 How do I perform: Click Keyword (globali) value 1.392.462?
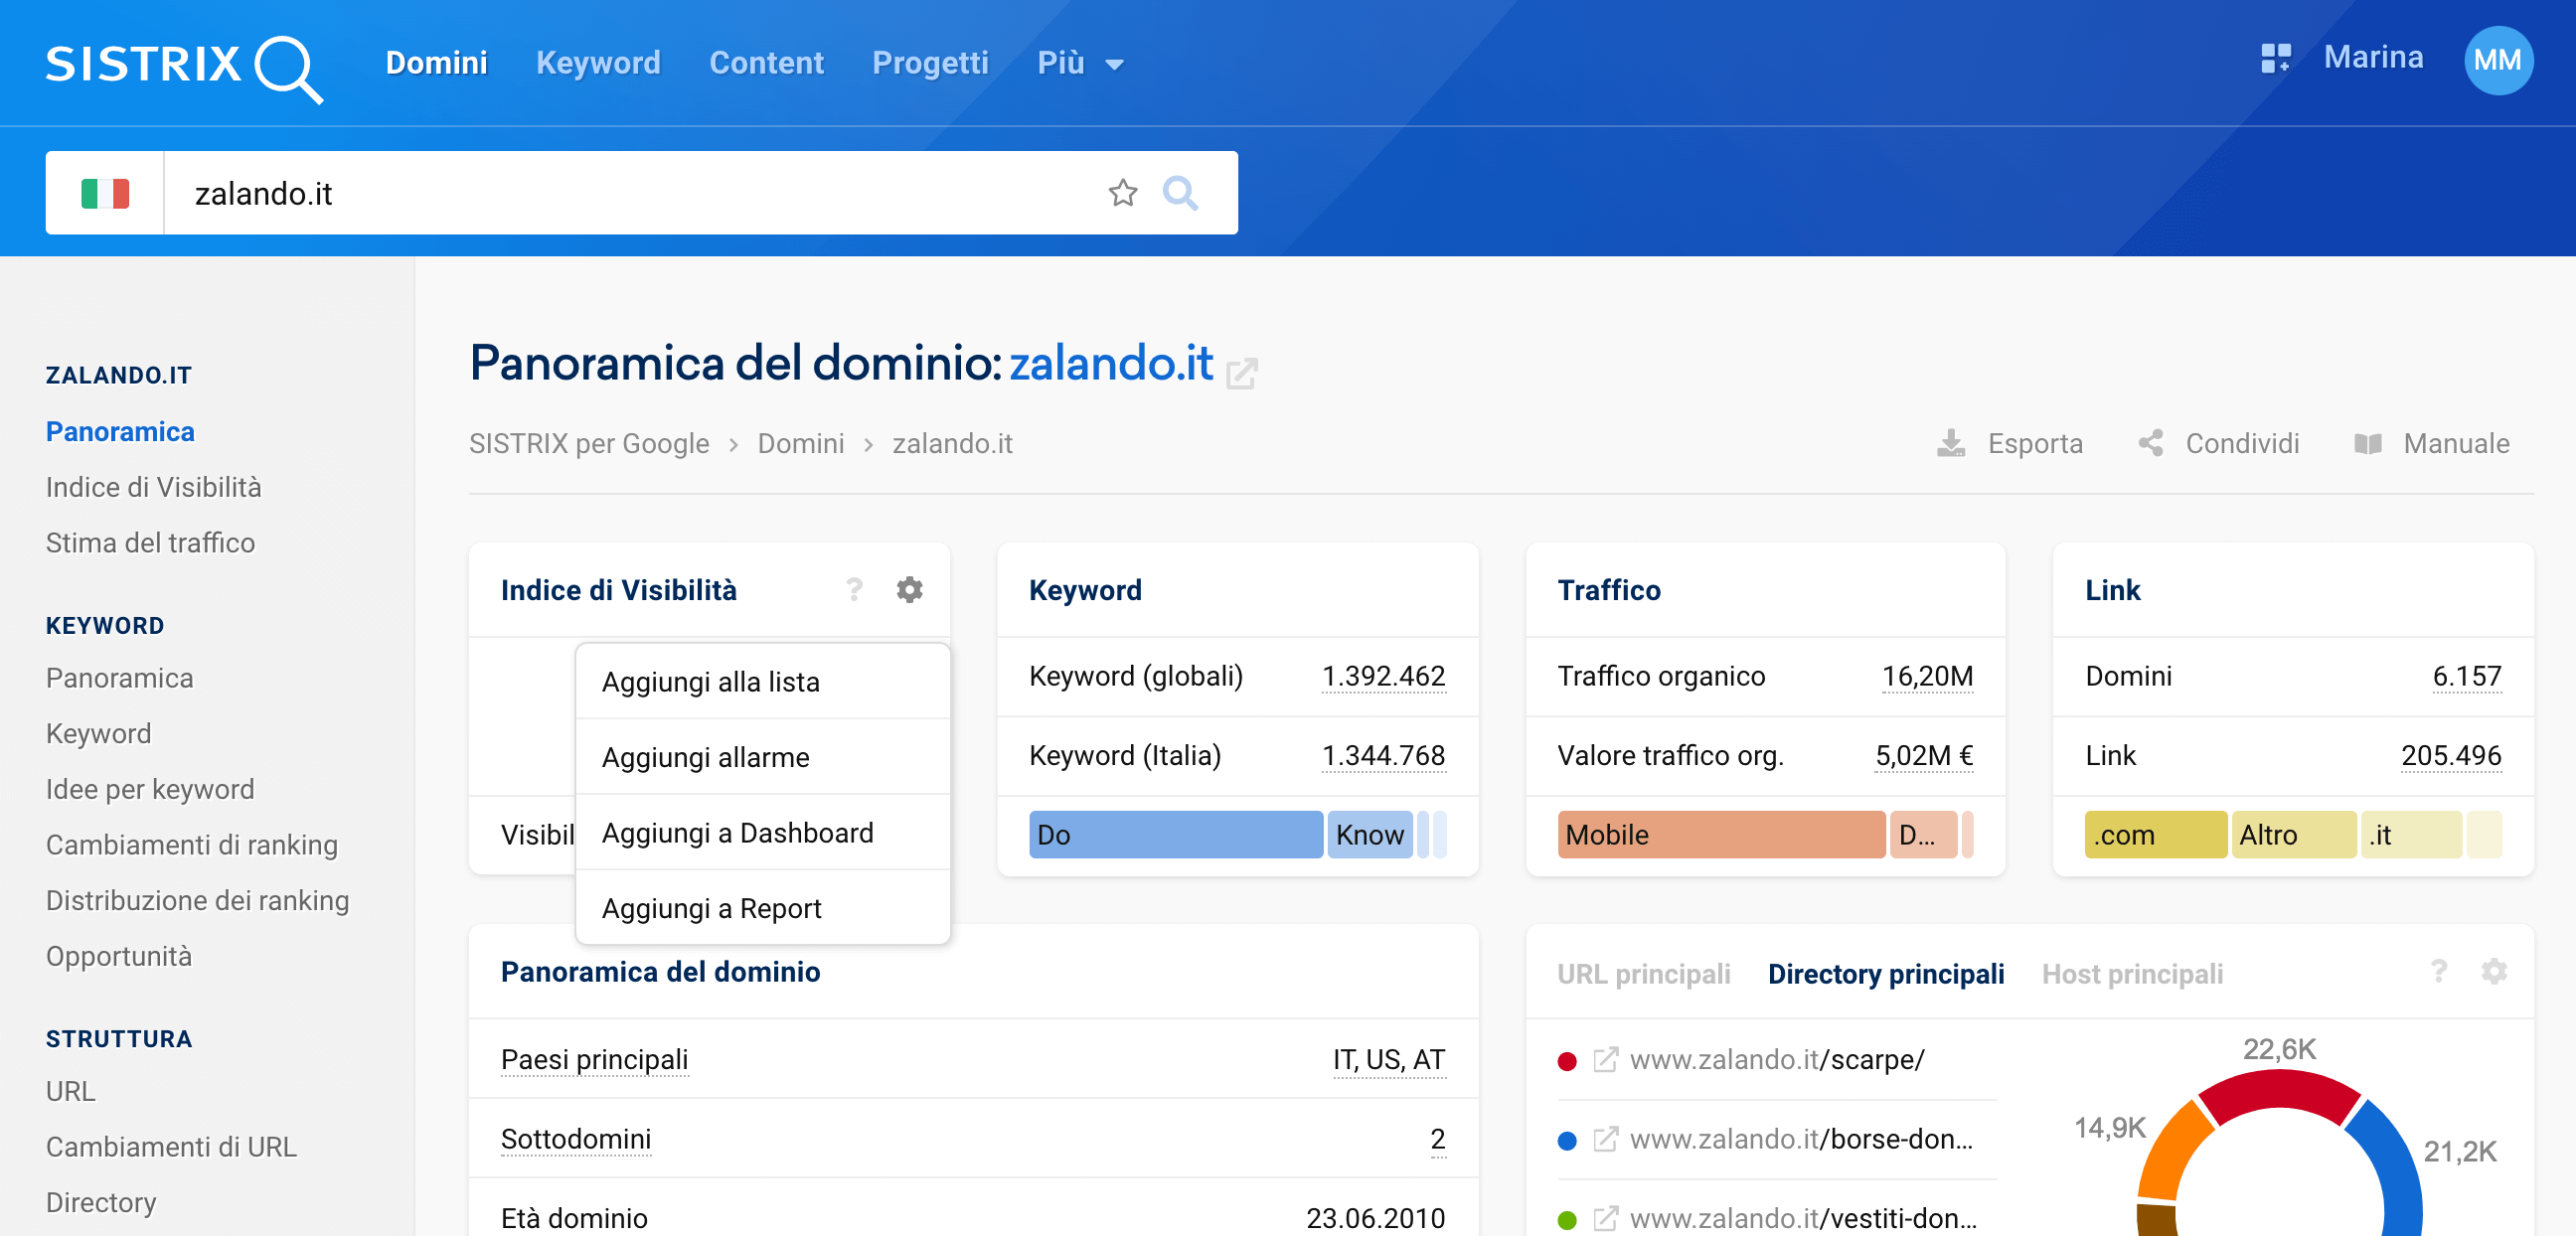click(1383, 677)
